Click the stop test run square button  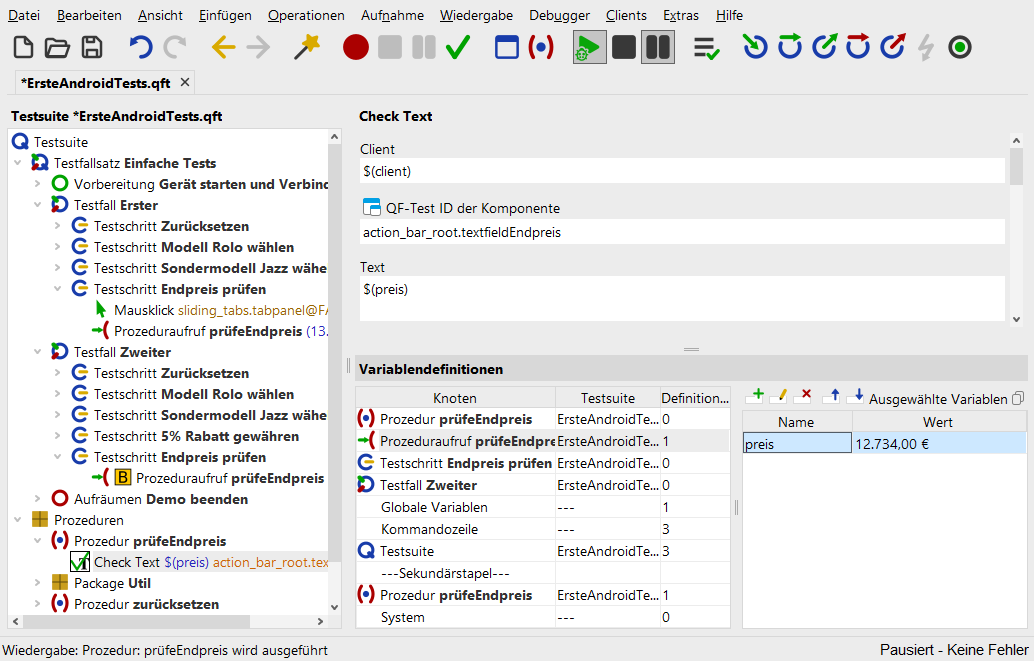click(x=624, y=47)
